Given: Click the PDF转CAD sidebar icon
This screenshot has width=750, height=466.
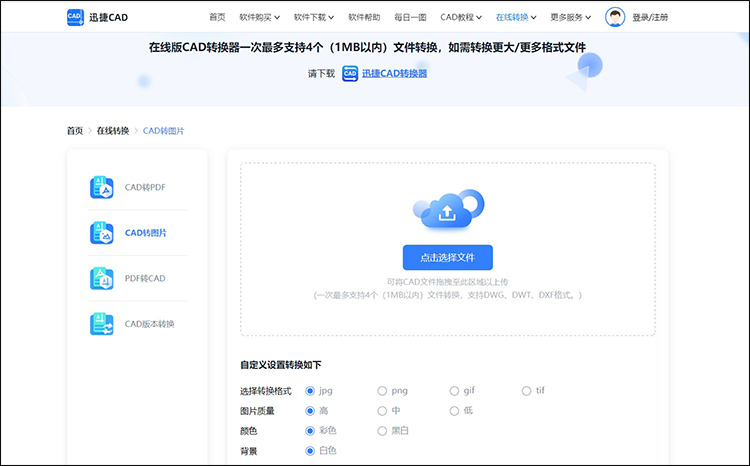Looking at the screenshot, I should tap(102, 278).
